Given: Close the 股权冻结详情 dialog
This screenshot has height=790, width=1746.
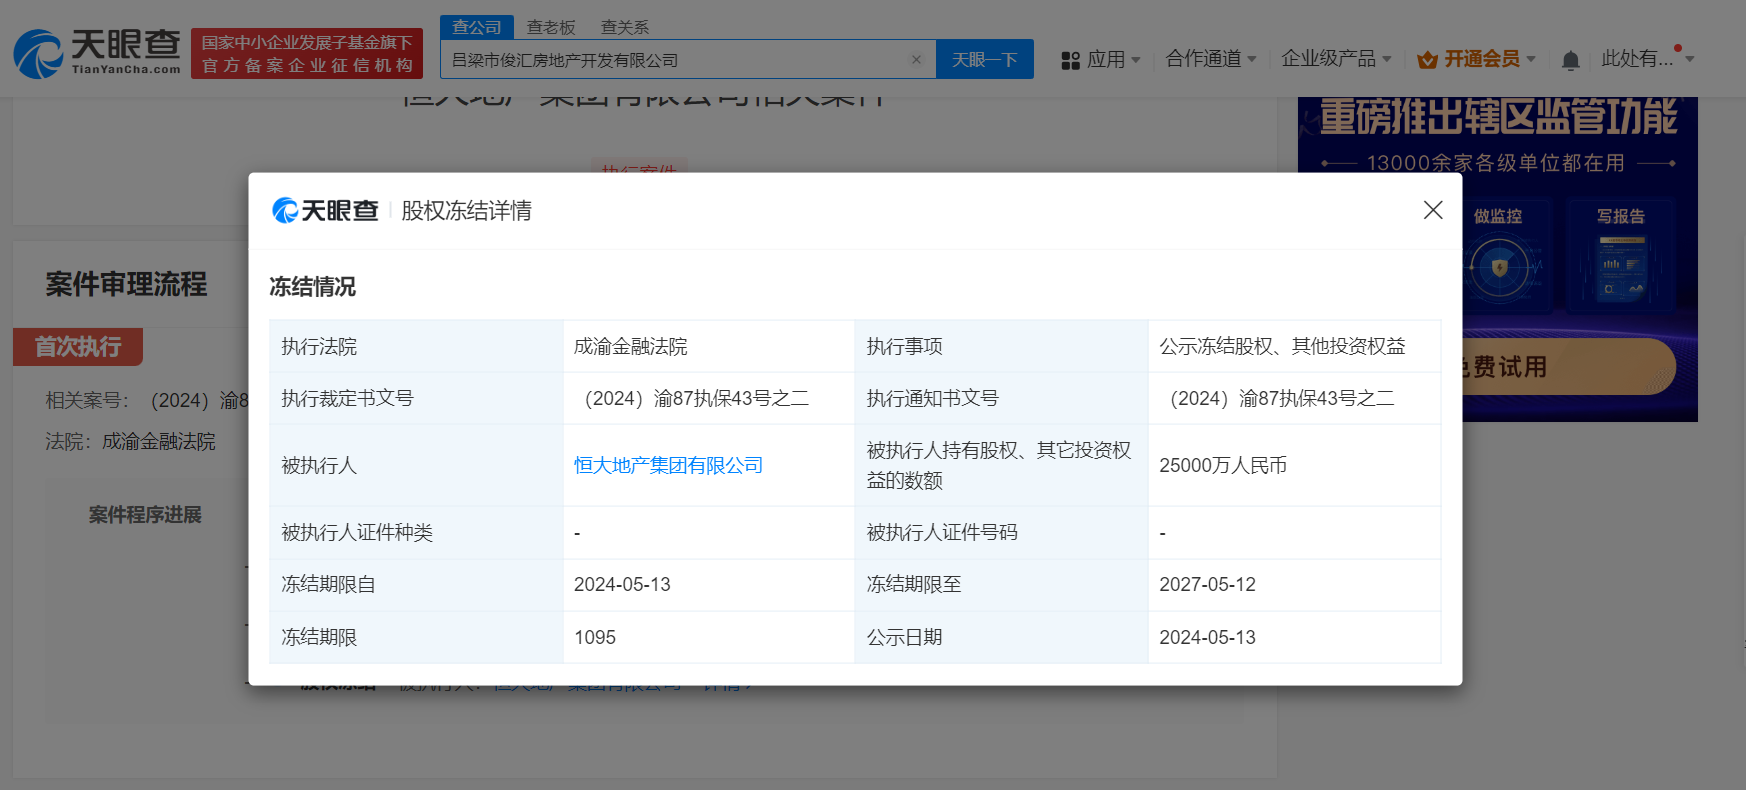Looking at the screenshot, I should (x=1432, y=210).
